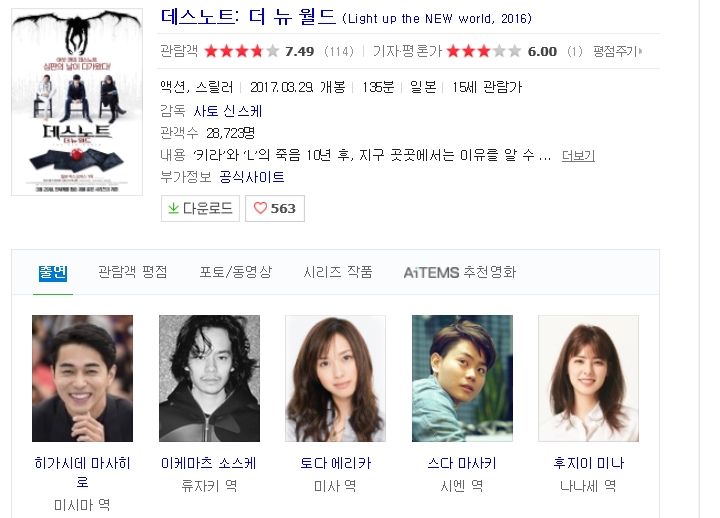The width and height of the screenshot is (720, 518).
Task: Click the critic rating stars
Action: 484,51
